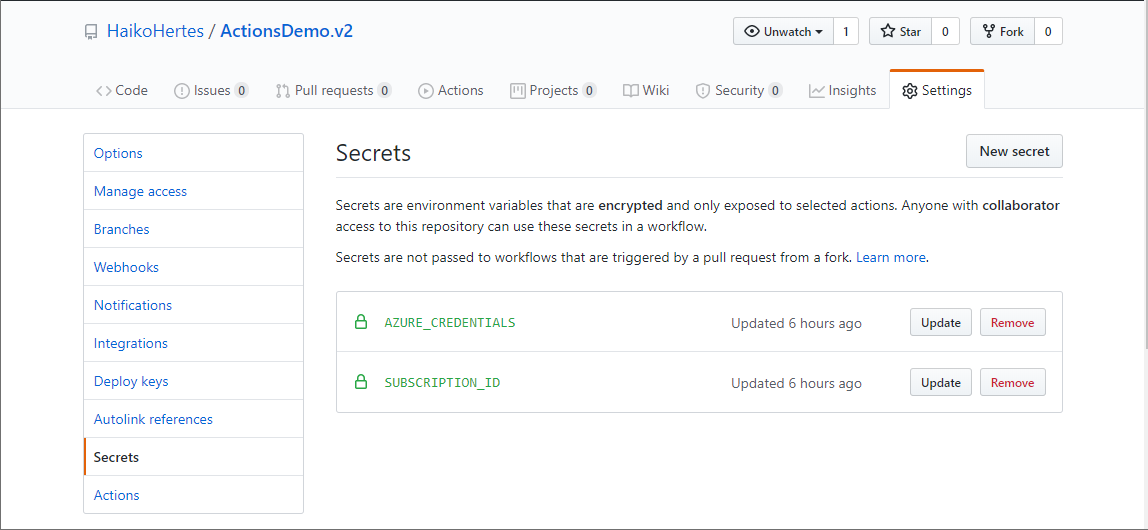Open the Actions tab in the repository navigation
This screenshot has width=1148, height=530.
coord(450,90)
